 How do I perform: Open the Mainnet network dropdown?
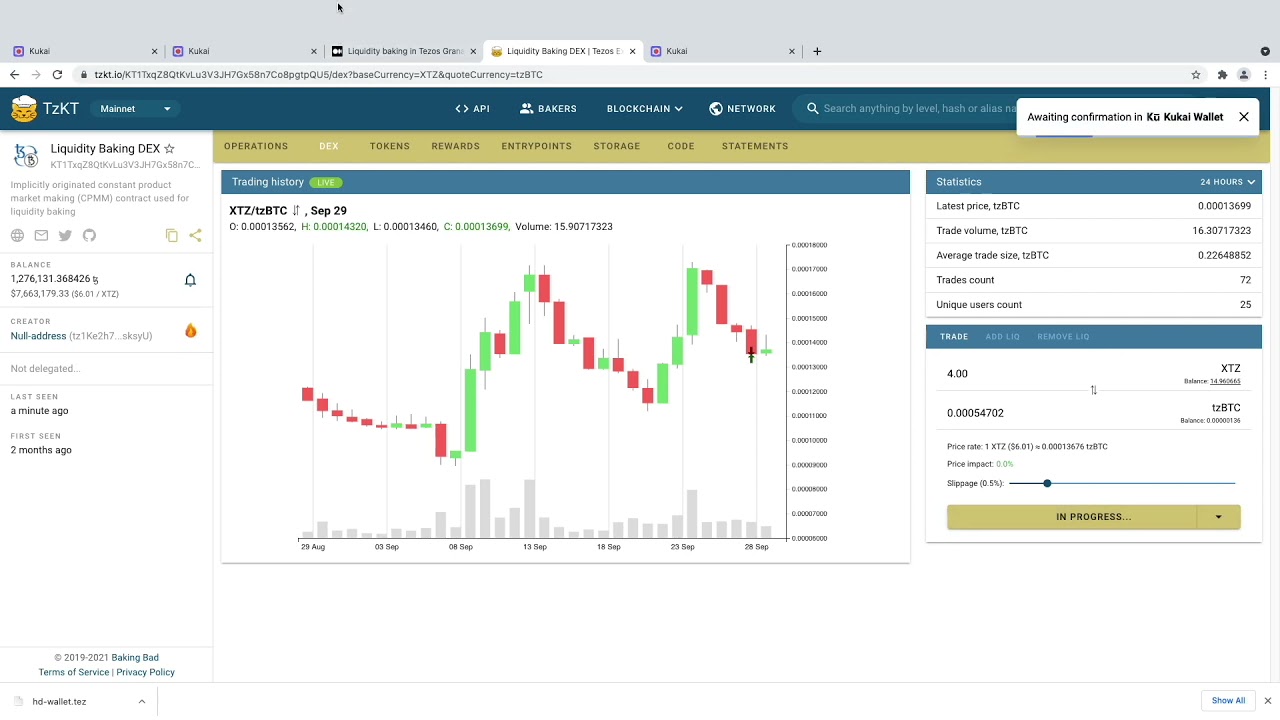(x=136, y=108)
